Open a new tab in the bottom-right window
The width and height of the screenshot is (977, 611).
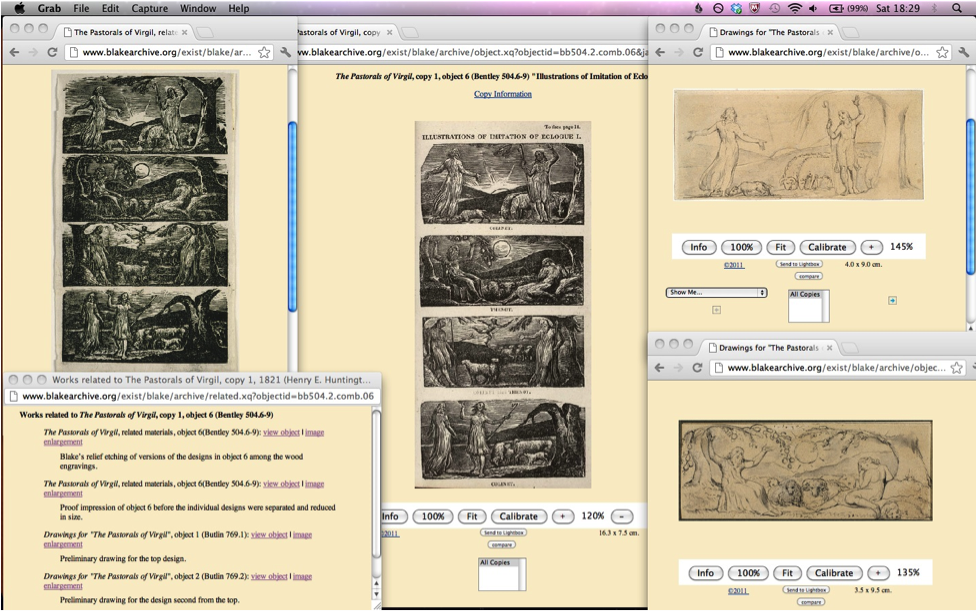point(850,348)
